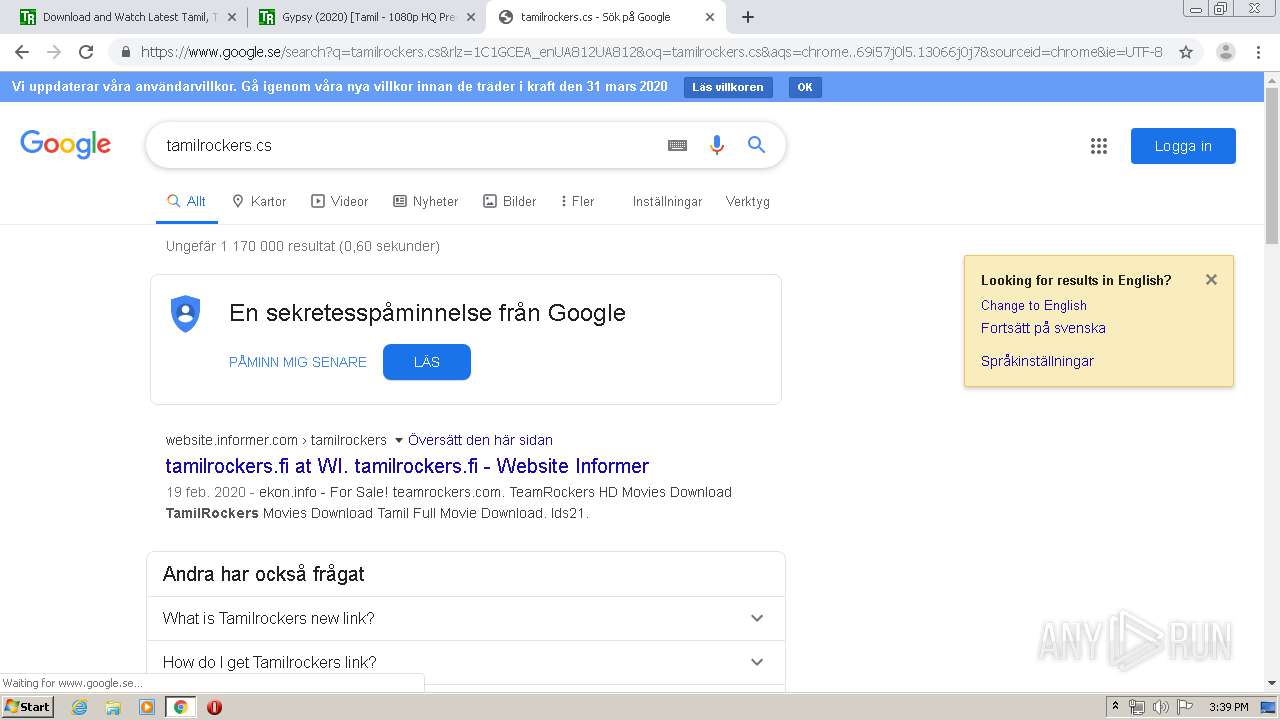This screenshot has height=720, width=1280.
Task: Open new tab with plus icon
Action: 748,17
